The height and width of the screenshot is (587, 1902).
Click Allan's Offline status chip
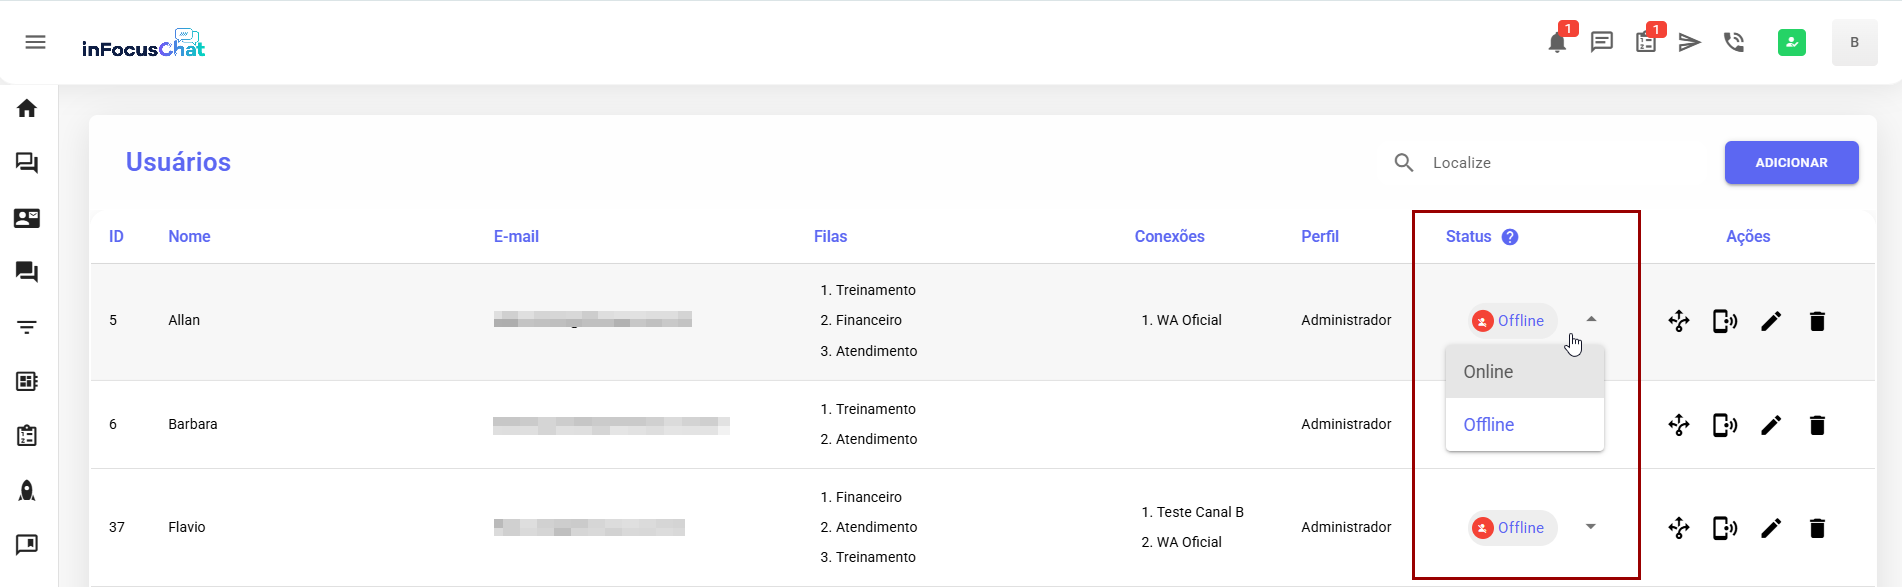coord(1512,321)
